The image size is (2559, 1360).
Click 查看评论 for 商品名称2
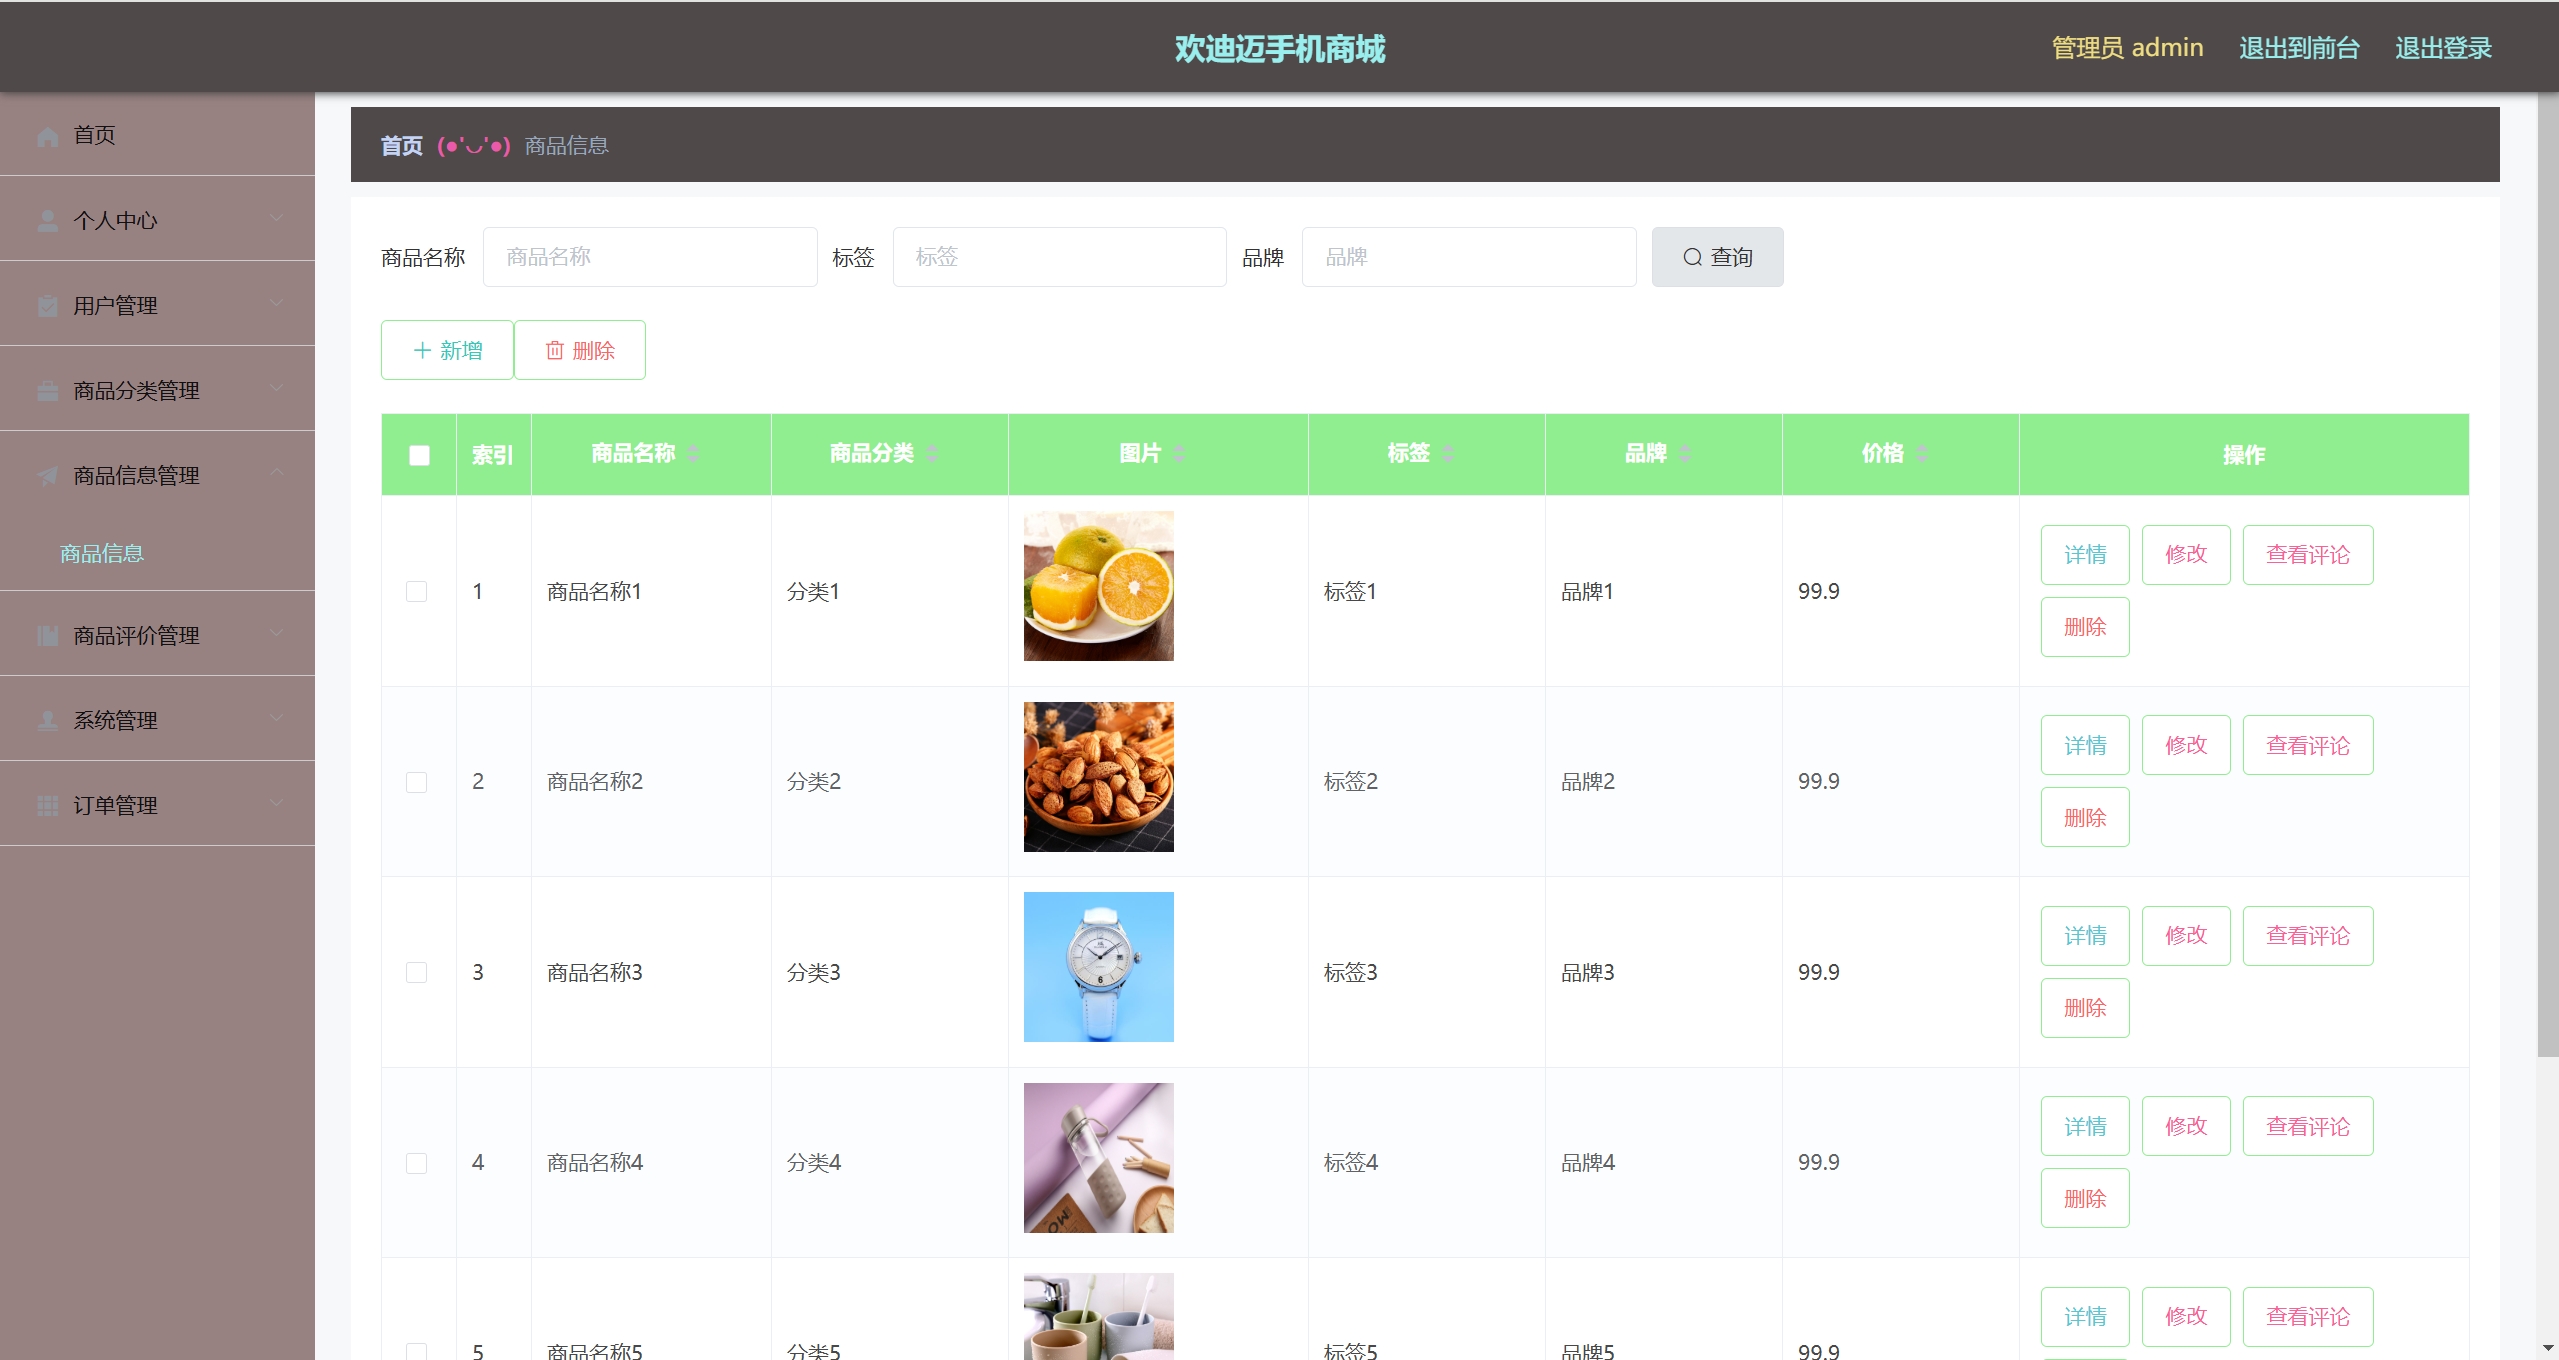point(2308,745)
